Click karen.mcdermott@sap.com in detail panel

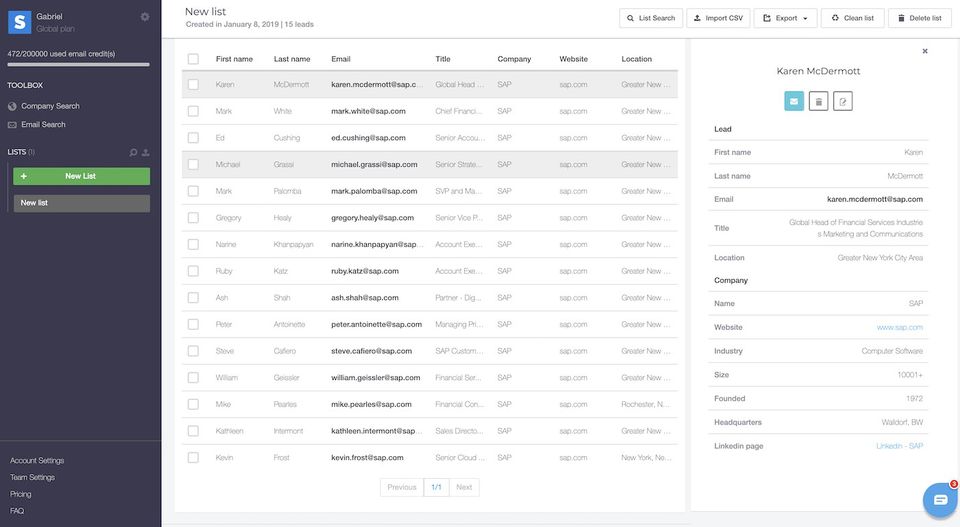pyautogui.click(x=875, y=200)
